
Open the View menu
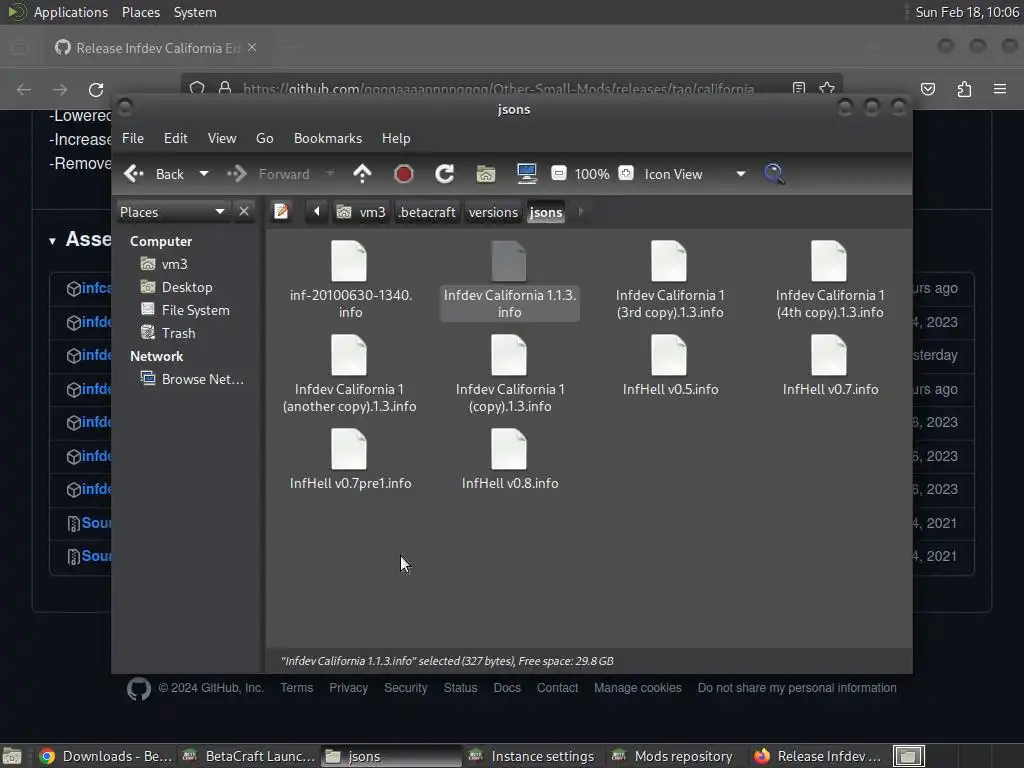pyautogui.click(x=222, y=138)
